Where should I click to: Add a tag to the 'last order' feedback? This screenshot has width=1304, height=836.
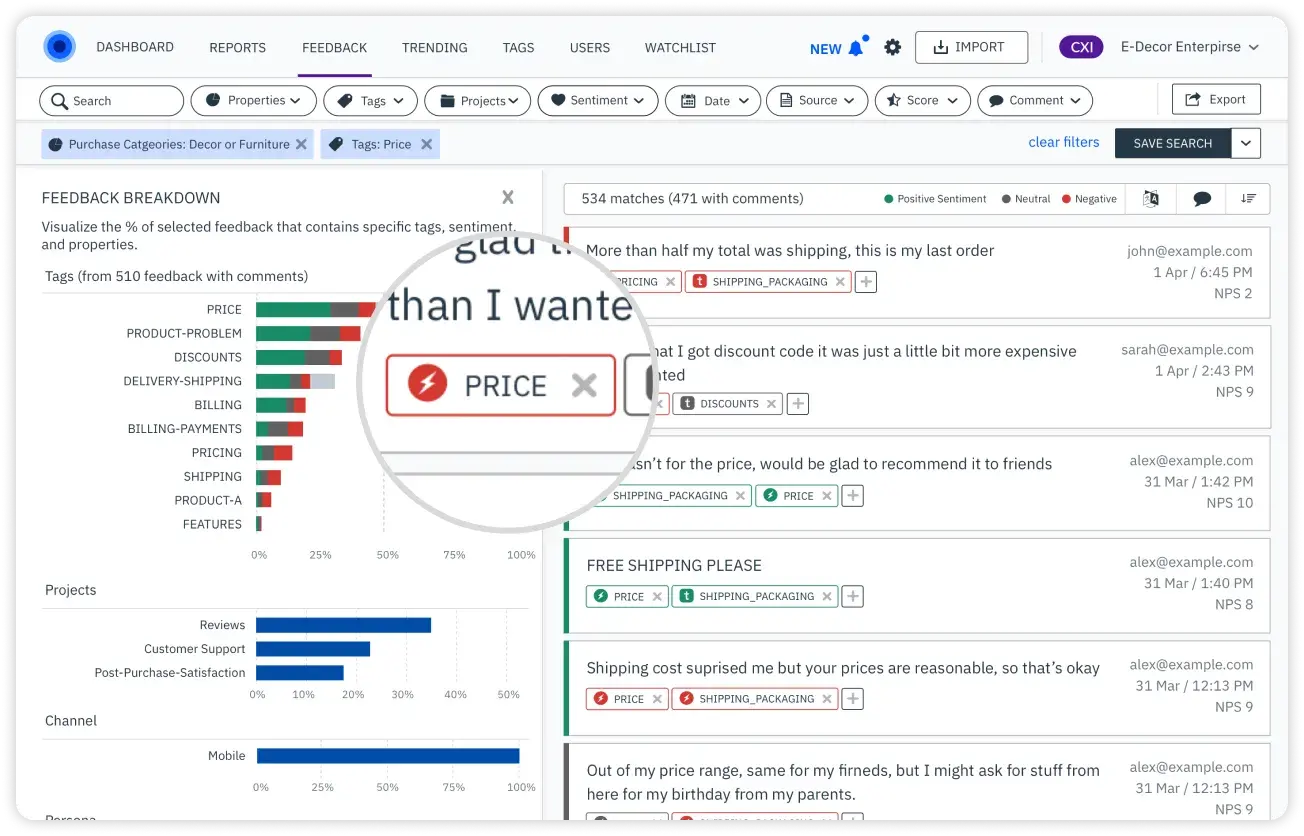[866, 282]
